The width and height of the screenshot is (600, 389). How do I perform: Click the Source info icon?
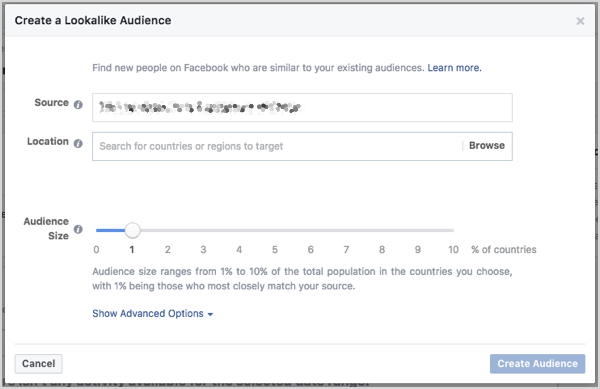pos(78,104)
